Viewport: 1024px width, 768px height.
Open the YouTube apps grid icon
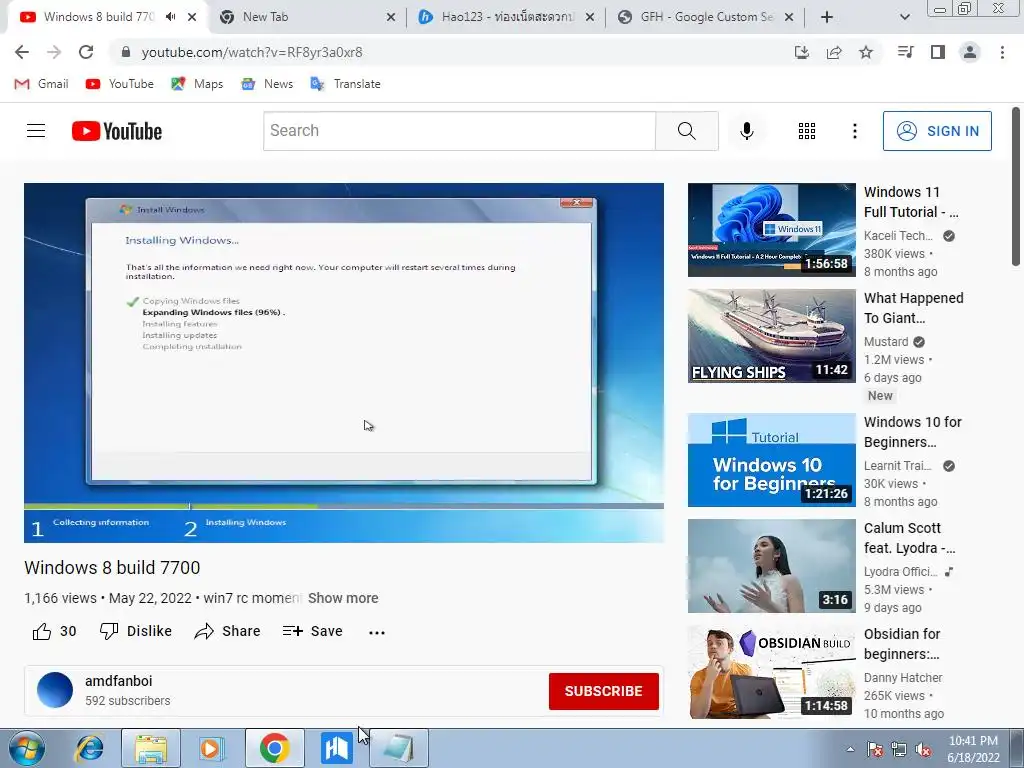click(x=807, y=131)
